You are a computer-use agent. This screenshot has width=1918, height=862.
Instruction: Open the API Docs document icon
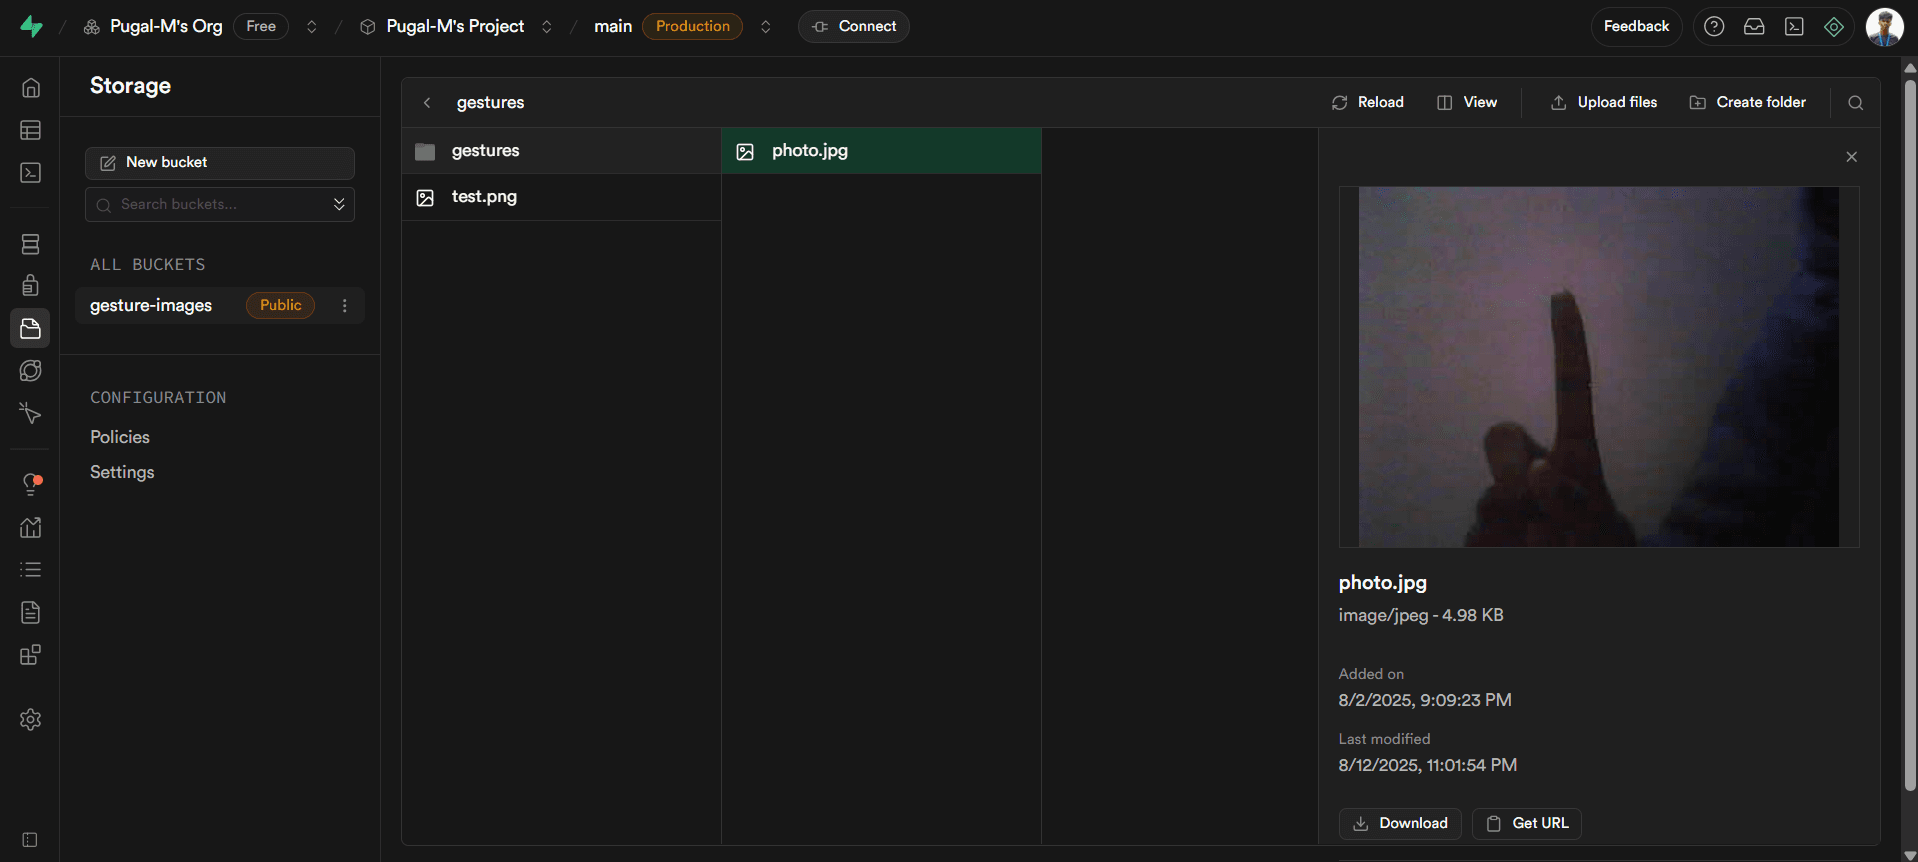tap(31, 612)
